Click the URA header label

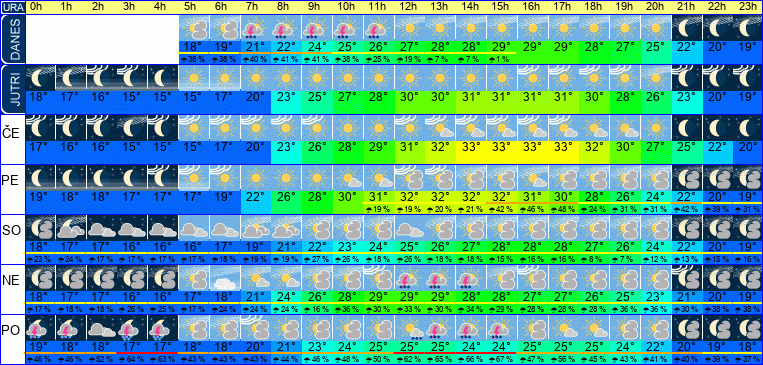(x=12, y=7)
